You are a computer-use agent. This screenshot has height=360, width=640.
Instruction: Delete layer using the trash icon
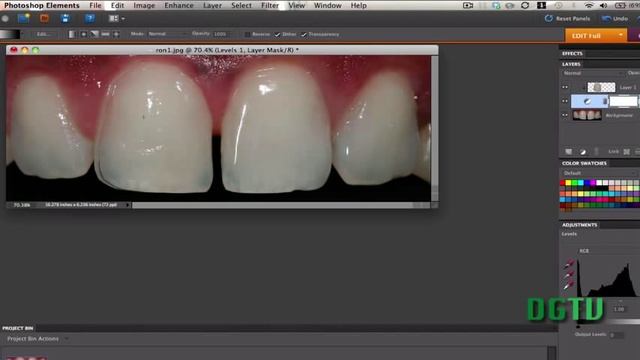coord(596,152)
